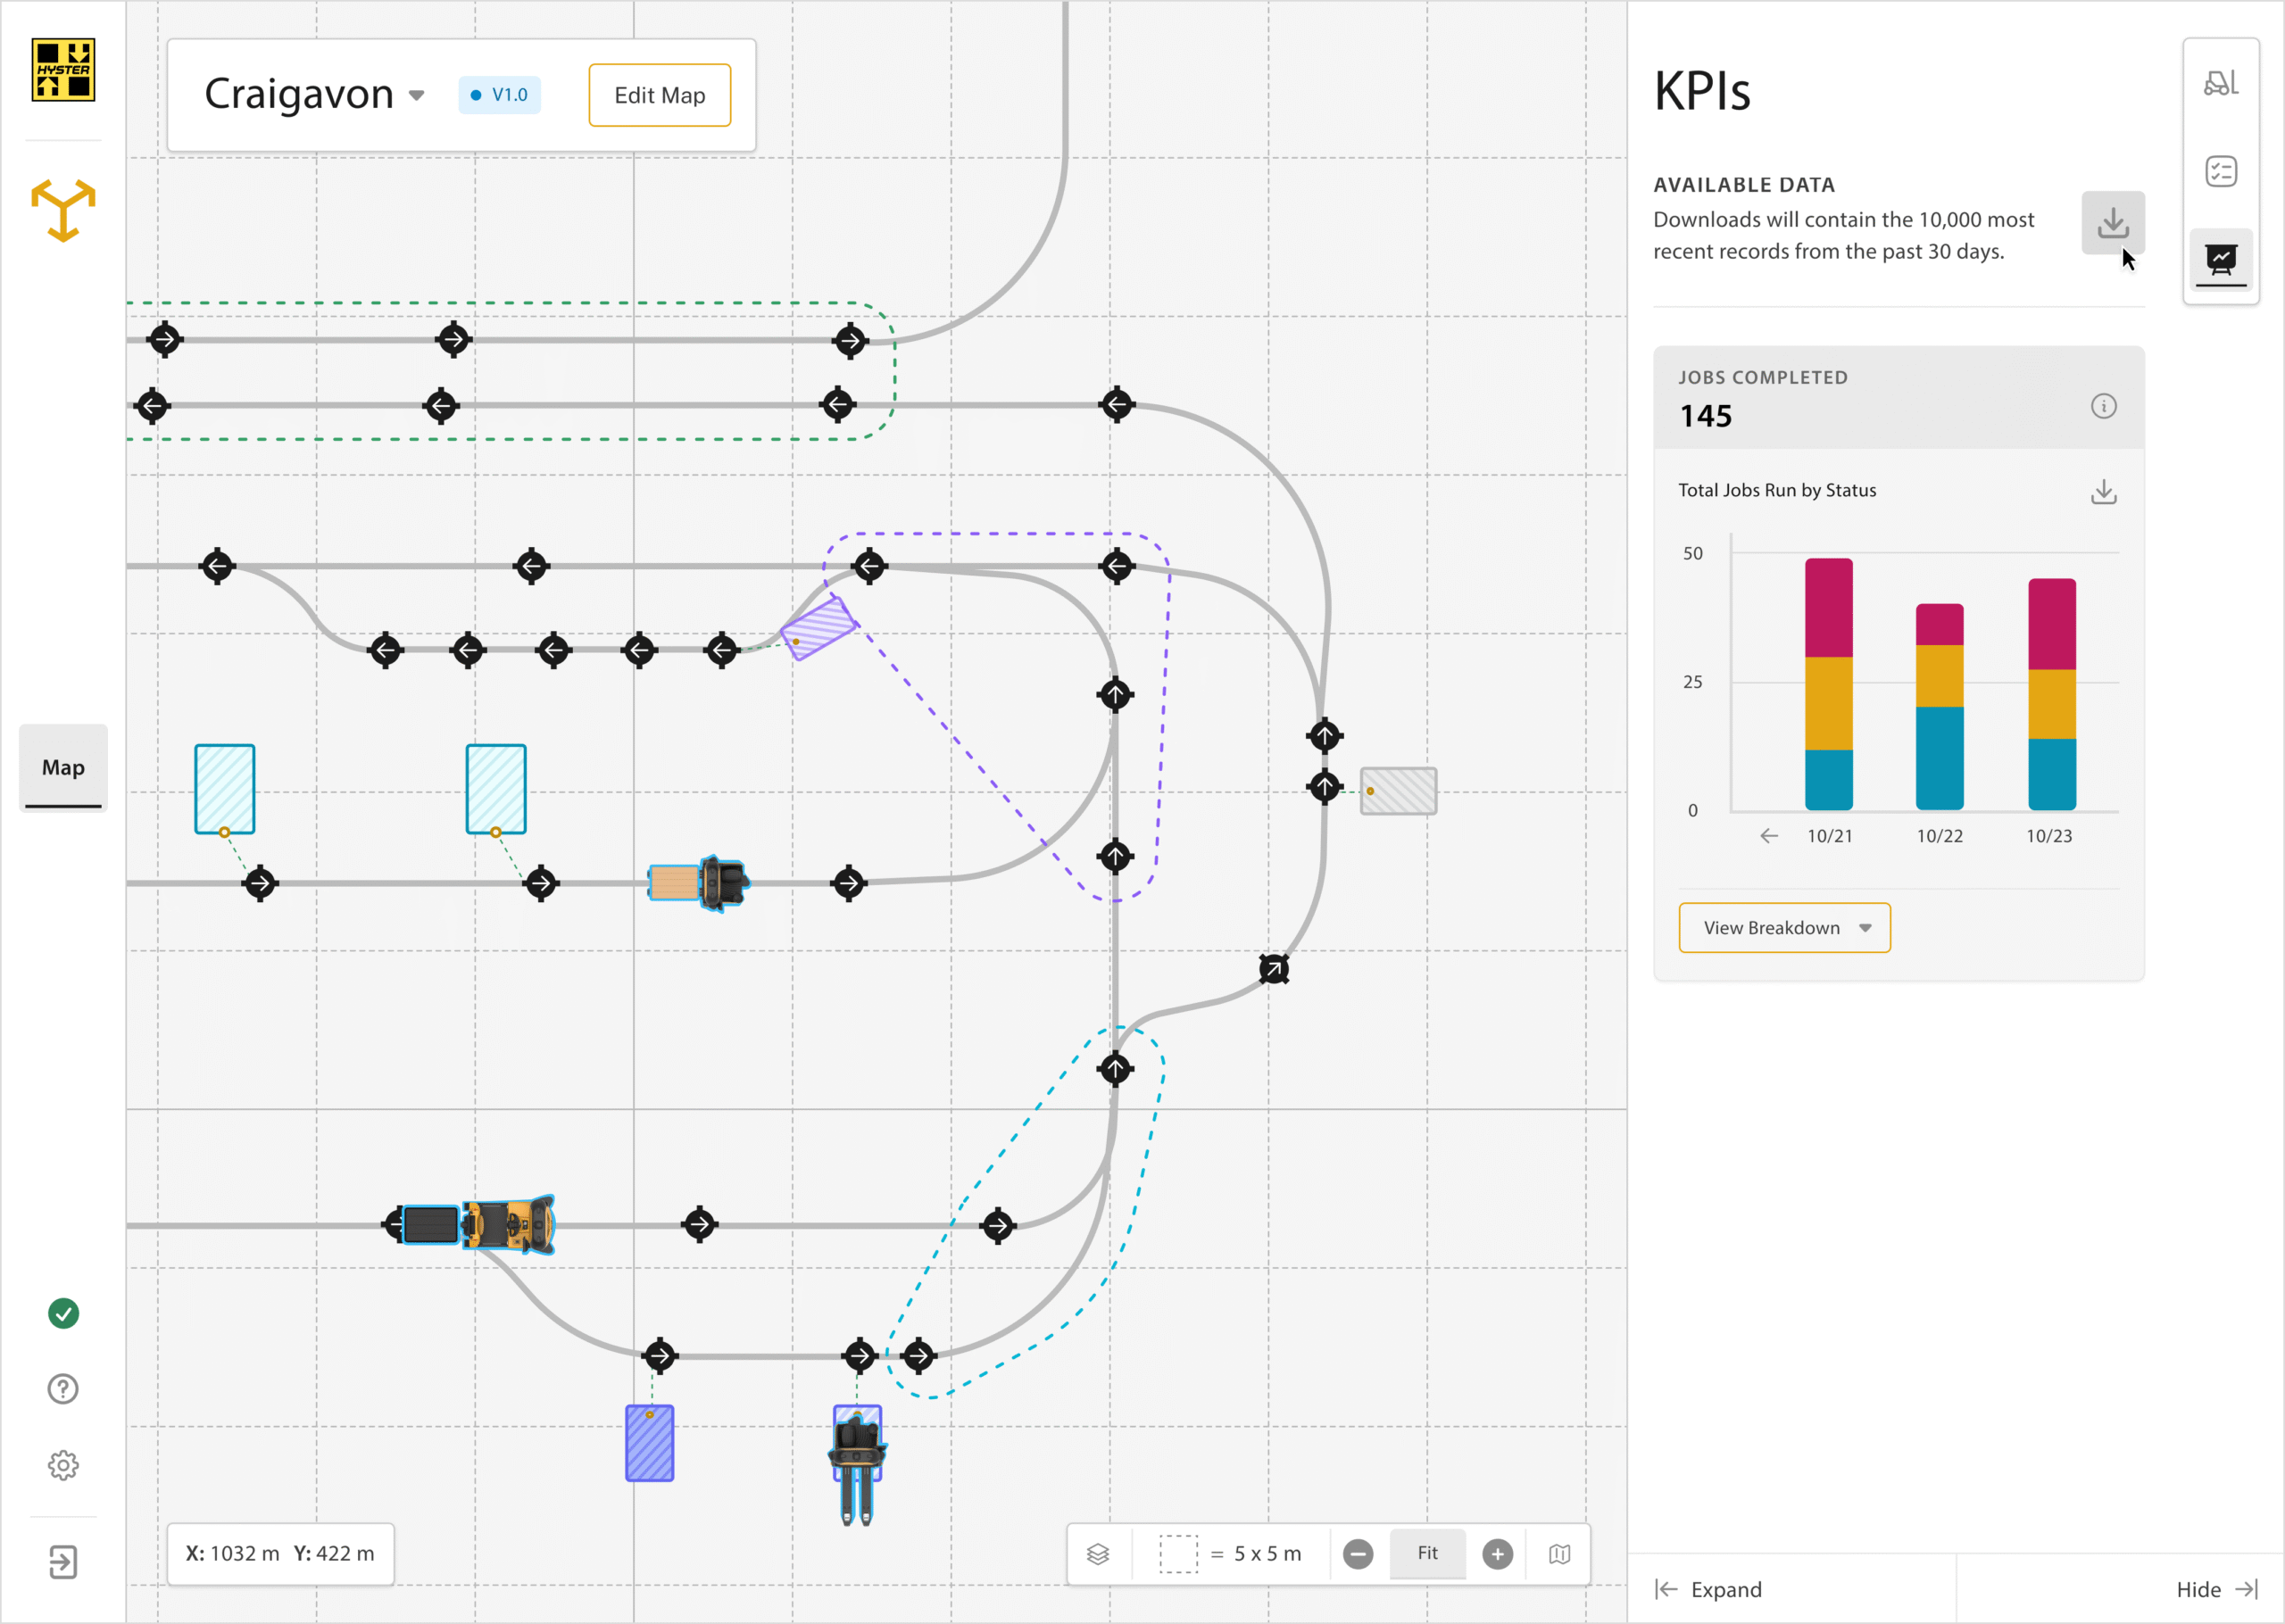2285x1624 pixels.
Task: Open the View Breakdown dropdown
Action: tap(1785, 928)
